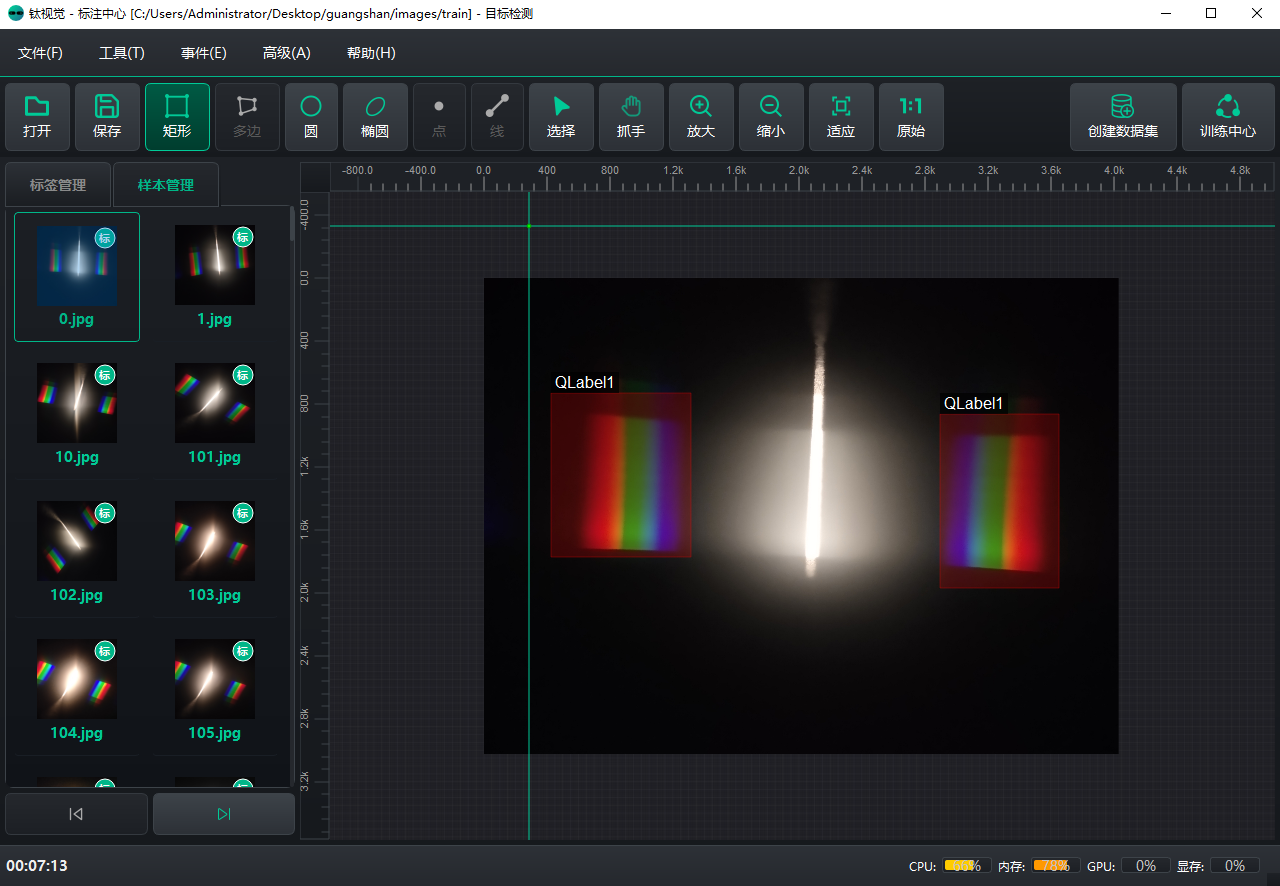Click the 原始 1:1 original size tool
The image size is (1280, 886).
[x=911, y=117]
